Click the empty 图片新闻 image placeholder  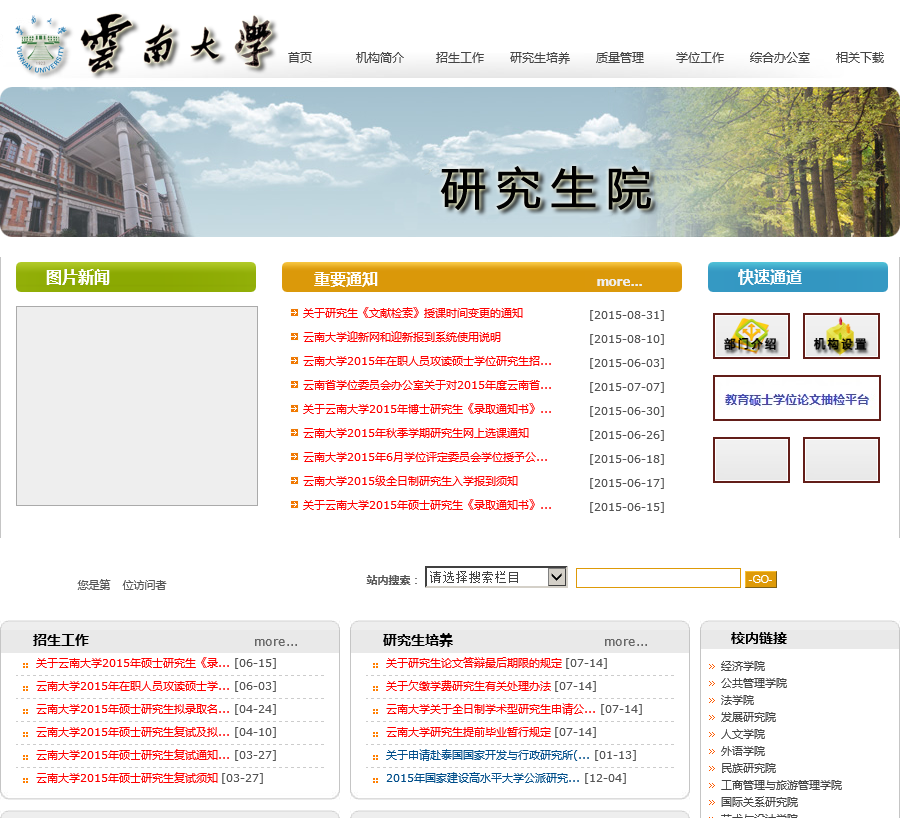point(137,406)
